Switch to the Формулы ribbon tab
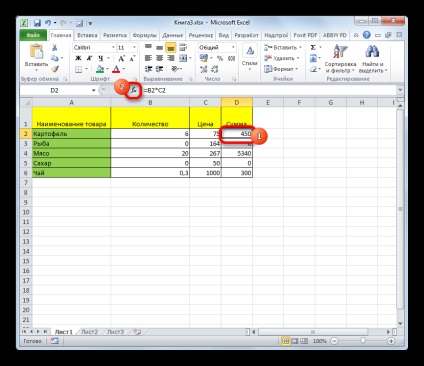The width and height of the screenshot is (424, 366). [x=145, y=35]
